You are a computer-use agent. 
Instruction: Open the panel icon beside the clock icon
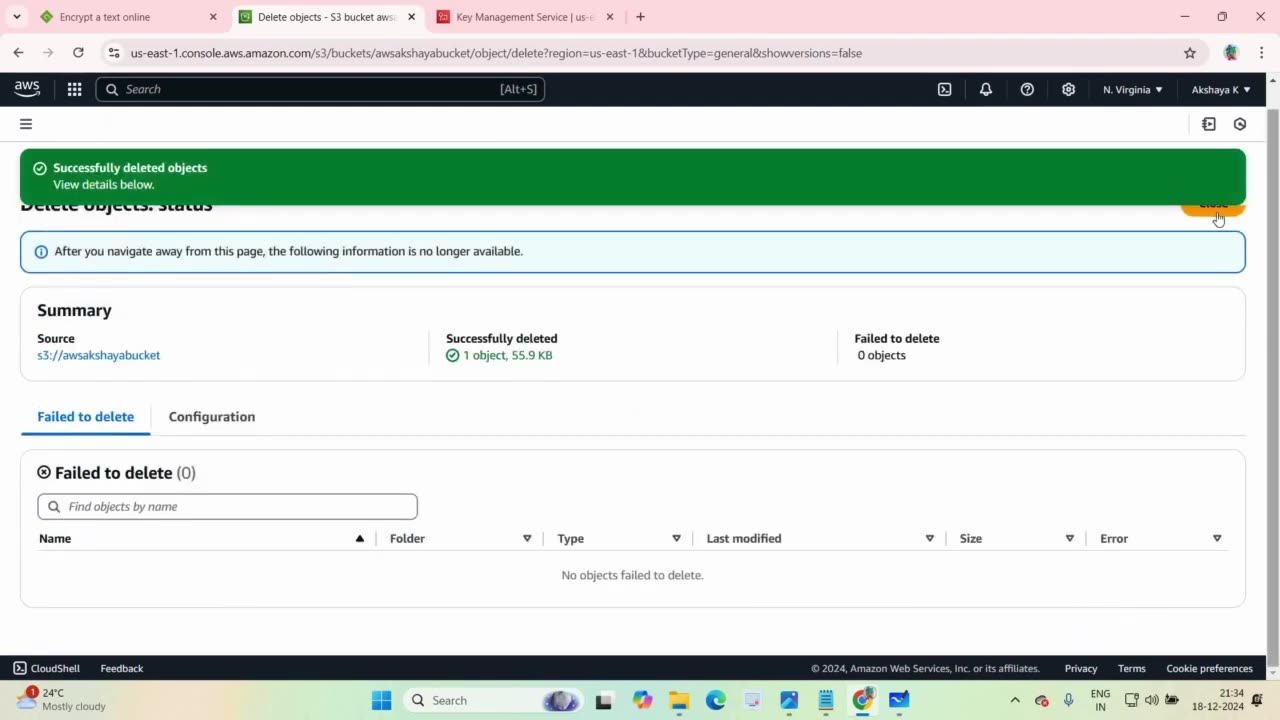point(1209,124)
